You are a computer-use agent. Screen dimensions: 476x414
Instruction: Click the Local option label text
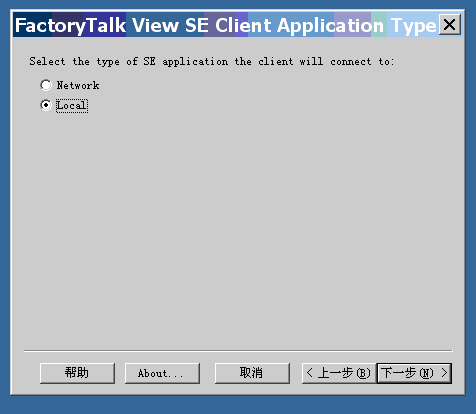click(72, 106)
